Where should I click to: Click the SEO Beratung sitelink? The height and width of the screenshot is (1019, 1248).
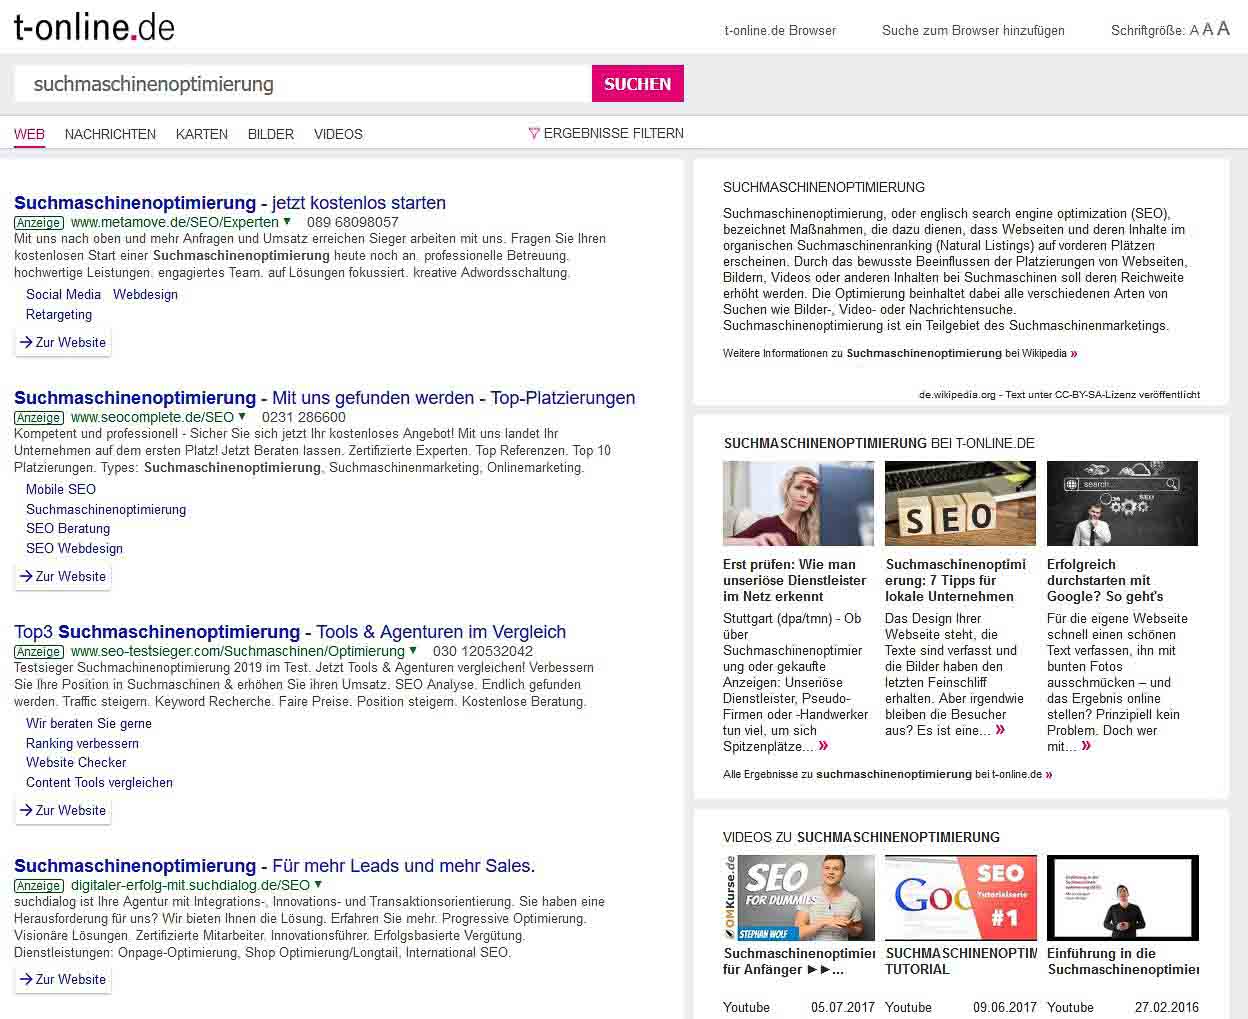click(68, 528)
